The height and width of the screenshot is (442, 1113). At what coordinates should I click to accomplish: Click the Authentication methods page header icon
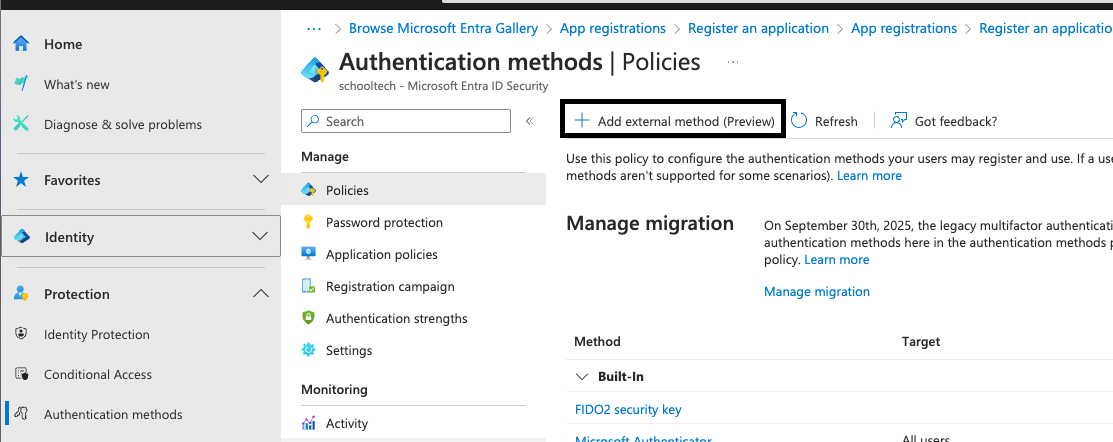pos(315,70)
